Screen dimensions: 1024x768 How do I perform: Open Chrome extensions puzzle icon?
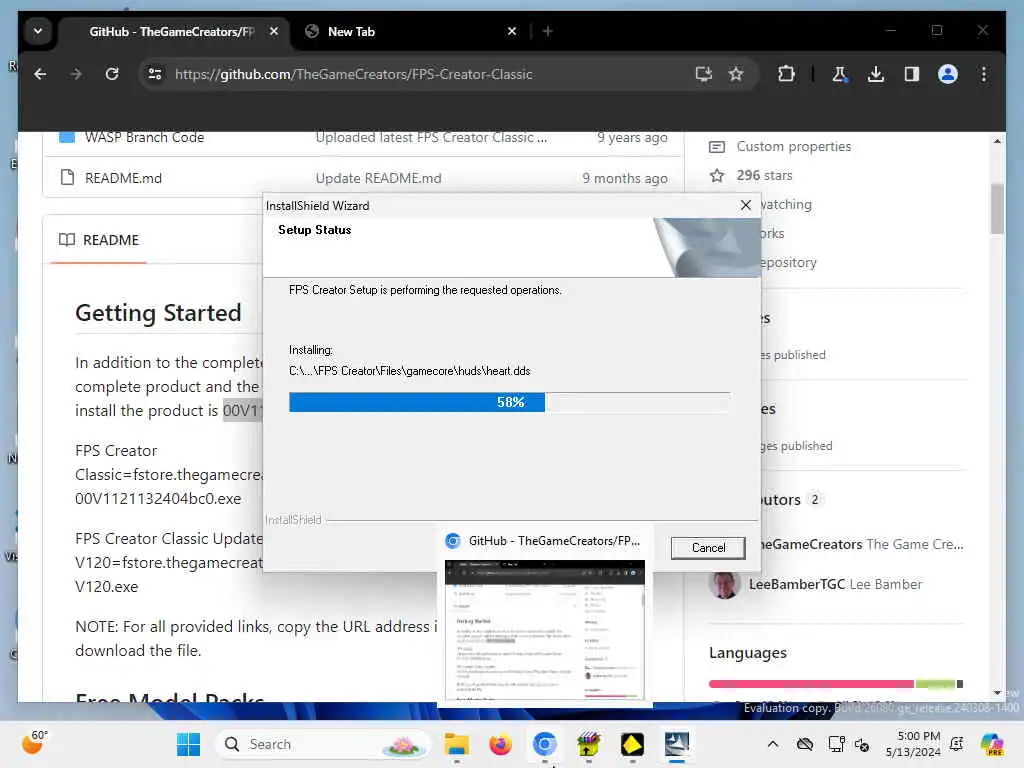pos(786,74)
